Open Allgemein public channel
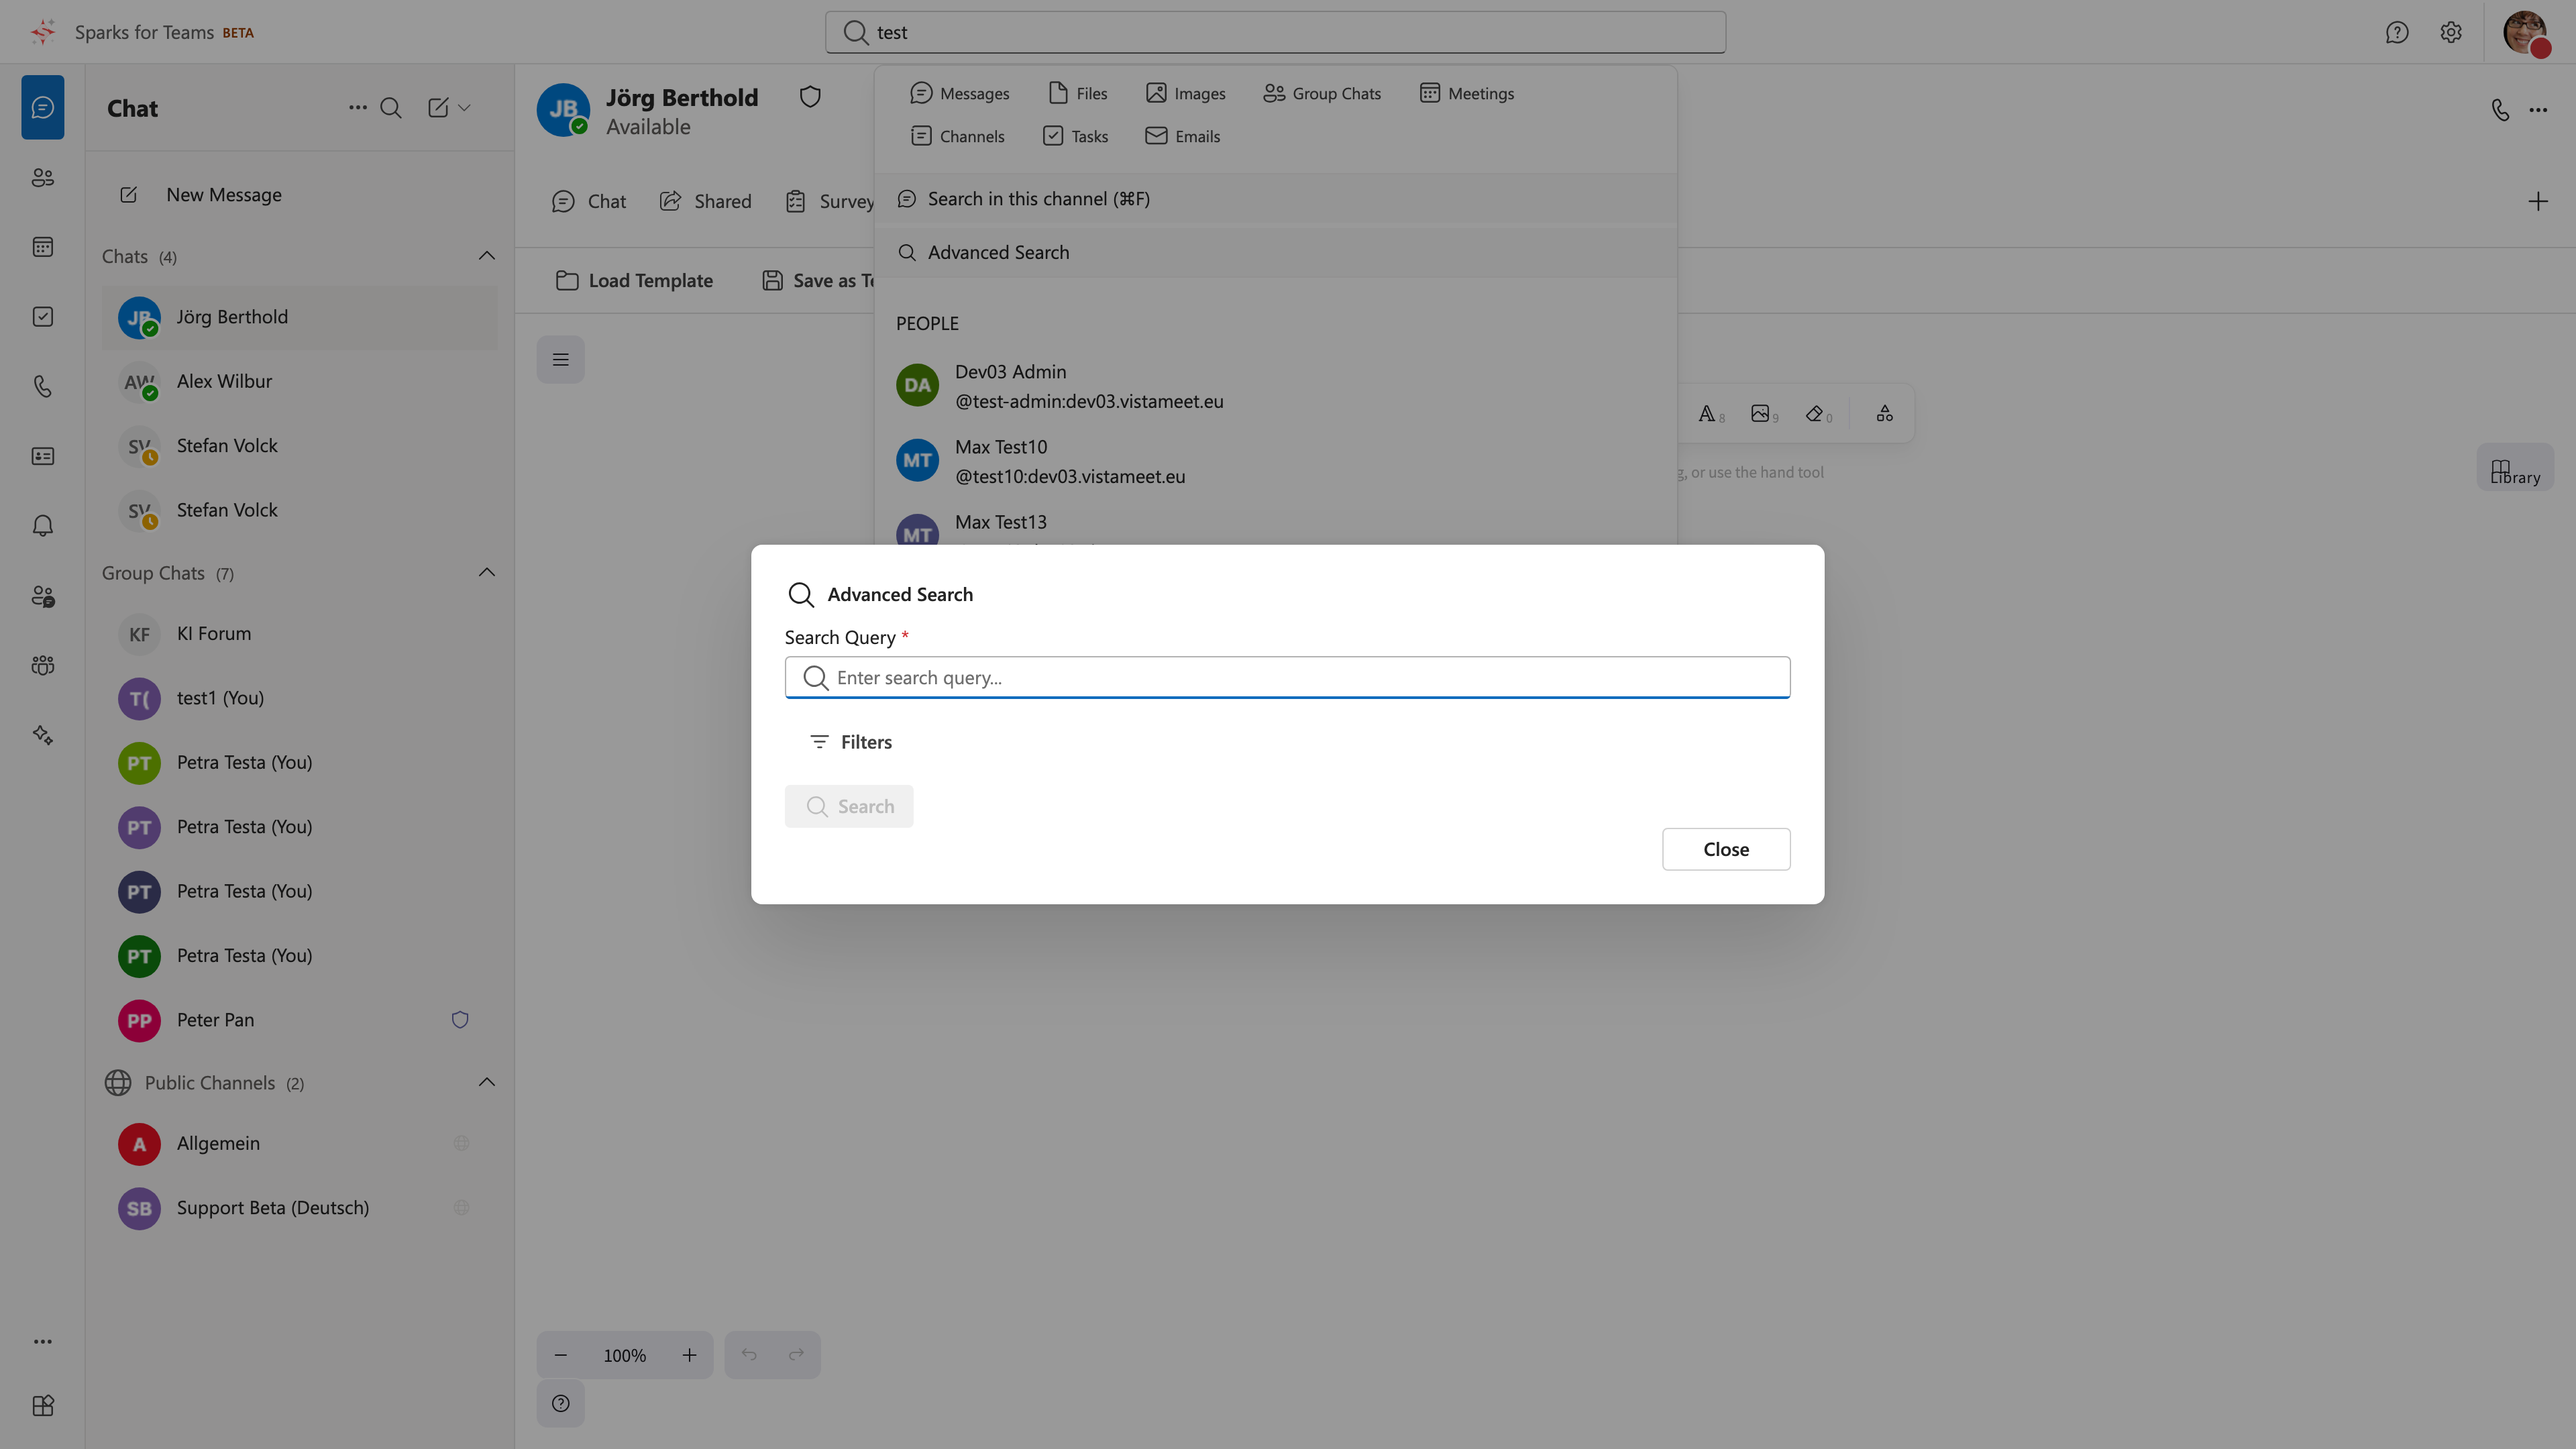This screenshot has height=1449, width=2576. tap(300, 1143)
